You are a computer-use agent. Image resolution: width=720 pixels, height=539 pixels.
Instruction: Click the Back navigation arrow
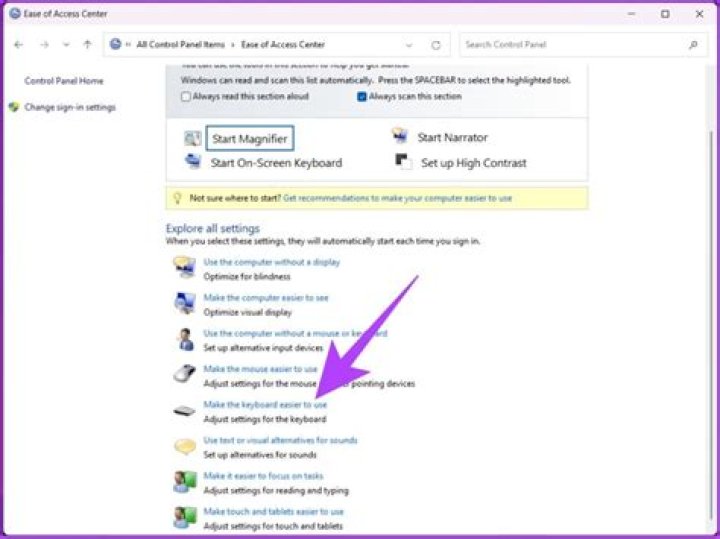(18, 45)
